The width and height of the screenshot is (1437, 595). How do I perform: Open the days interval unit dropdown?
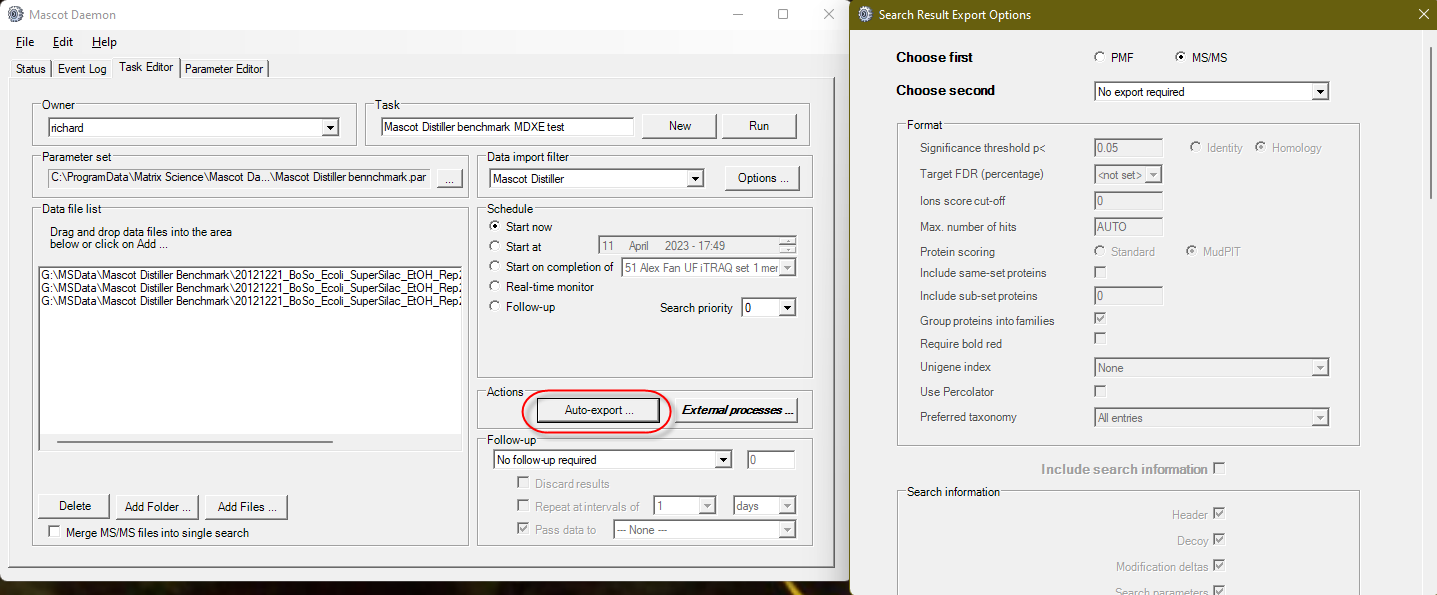765,506
